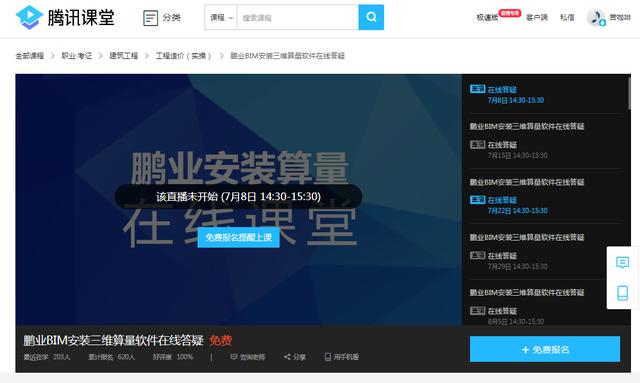Click the chat feedback icon on right sidebar
The height and width of the screenshot is (383, 640).
[x=622, y=262]
